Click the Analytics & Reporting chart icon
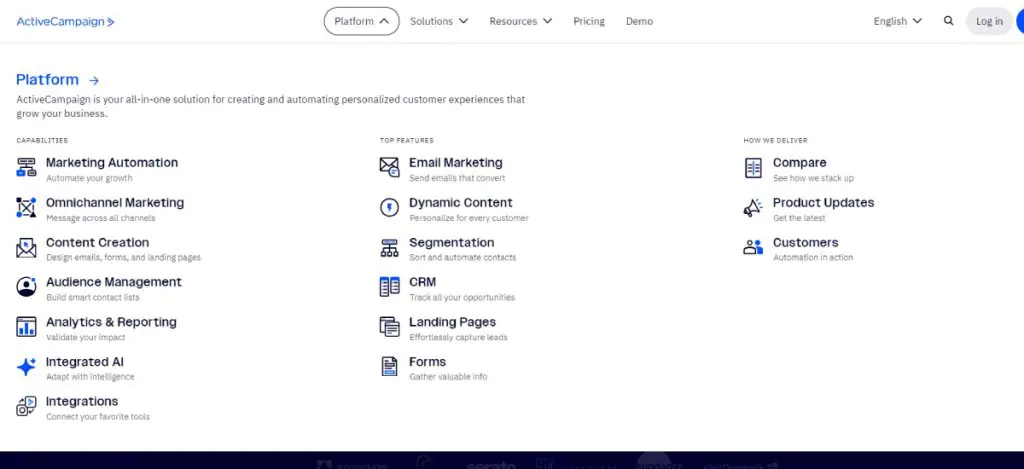Image resolution: width=1024 pixels, height=469 pixels. coord(26,328)
